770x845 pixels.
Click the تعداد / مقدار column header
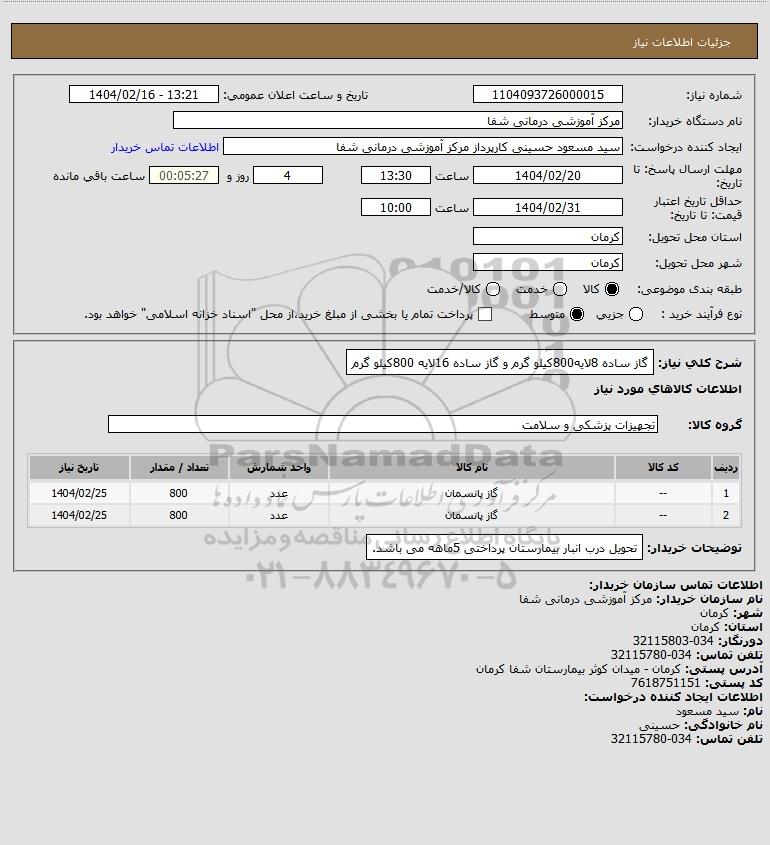click(x=179, y=467)
